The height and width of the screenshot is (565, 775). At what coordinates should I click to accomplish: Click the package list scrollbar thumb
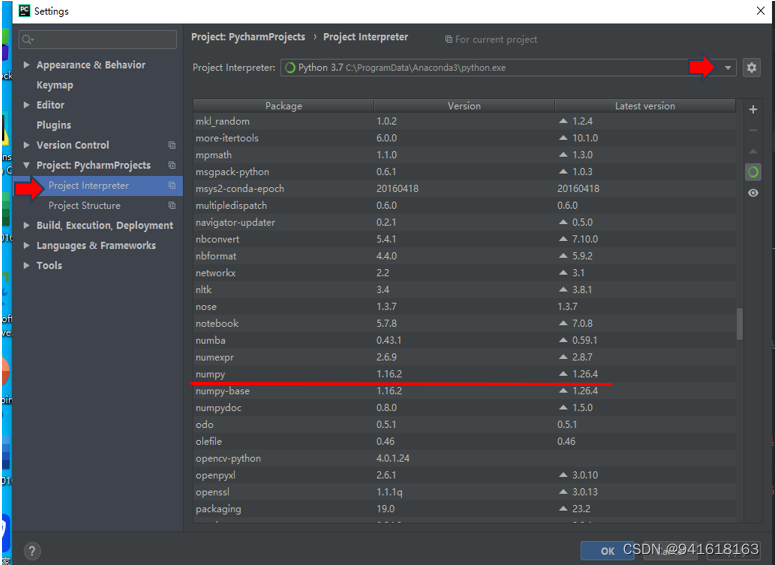coord(739,324)
